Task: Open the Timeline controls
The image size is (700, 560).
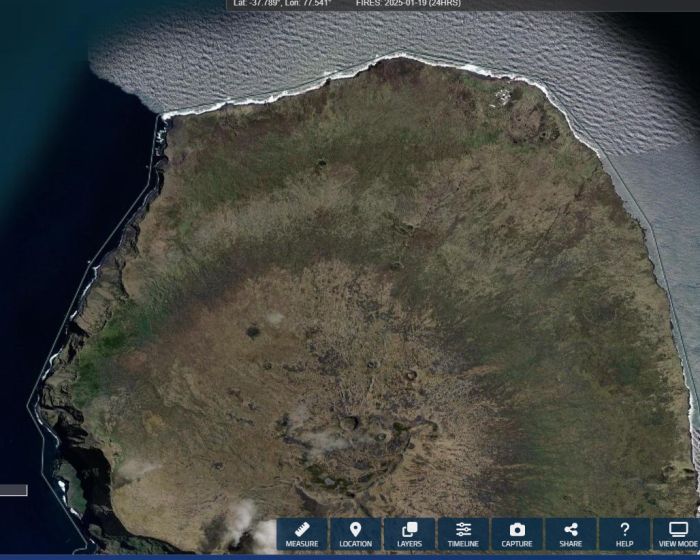Action: [x=463, y=534]
